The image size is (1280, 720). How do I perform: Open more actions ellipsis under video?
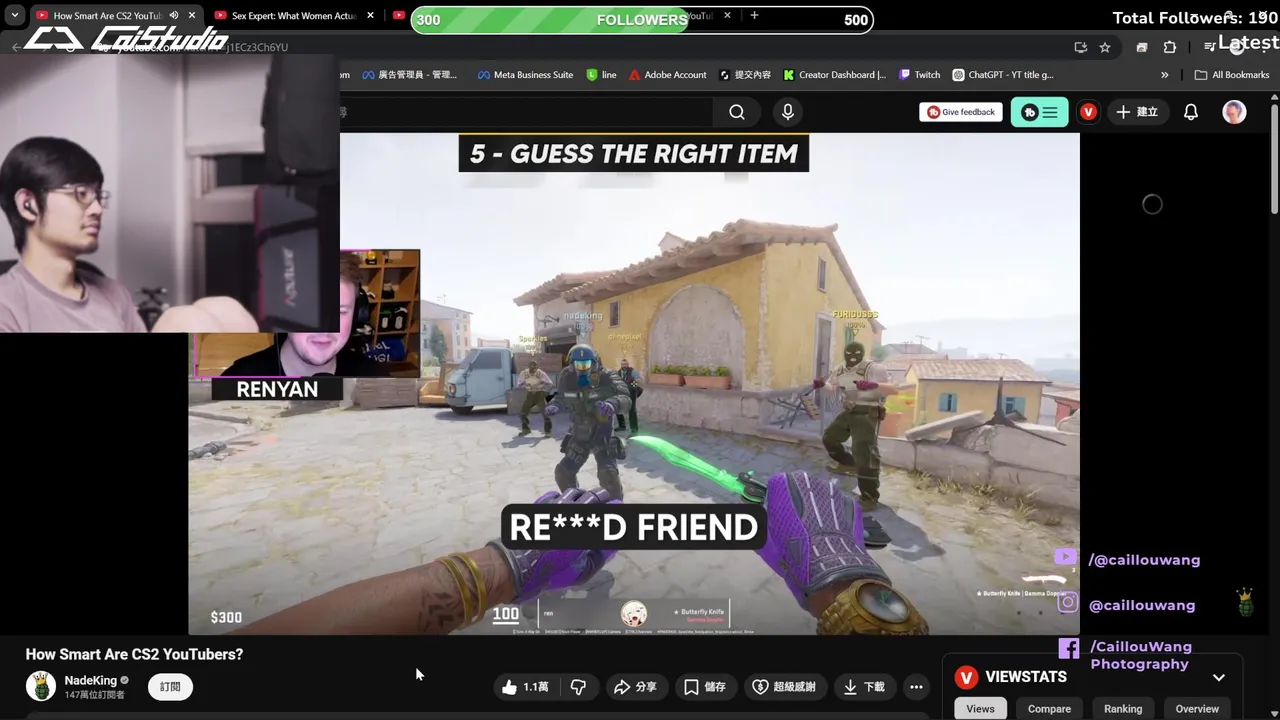pos(916,687)
